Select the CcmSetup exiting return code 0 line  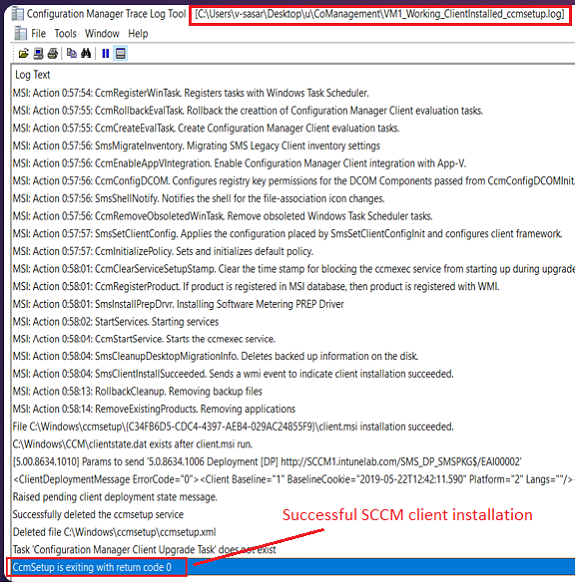293,567
